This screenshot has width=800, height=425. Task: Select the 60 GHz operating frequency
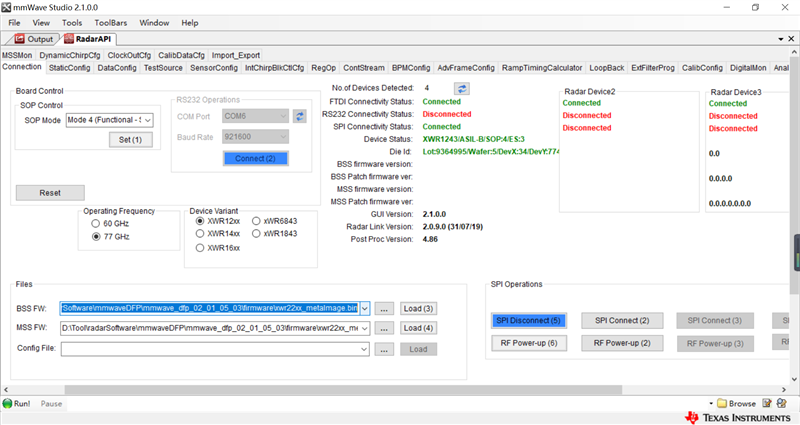coord(95,223)
